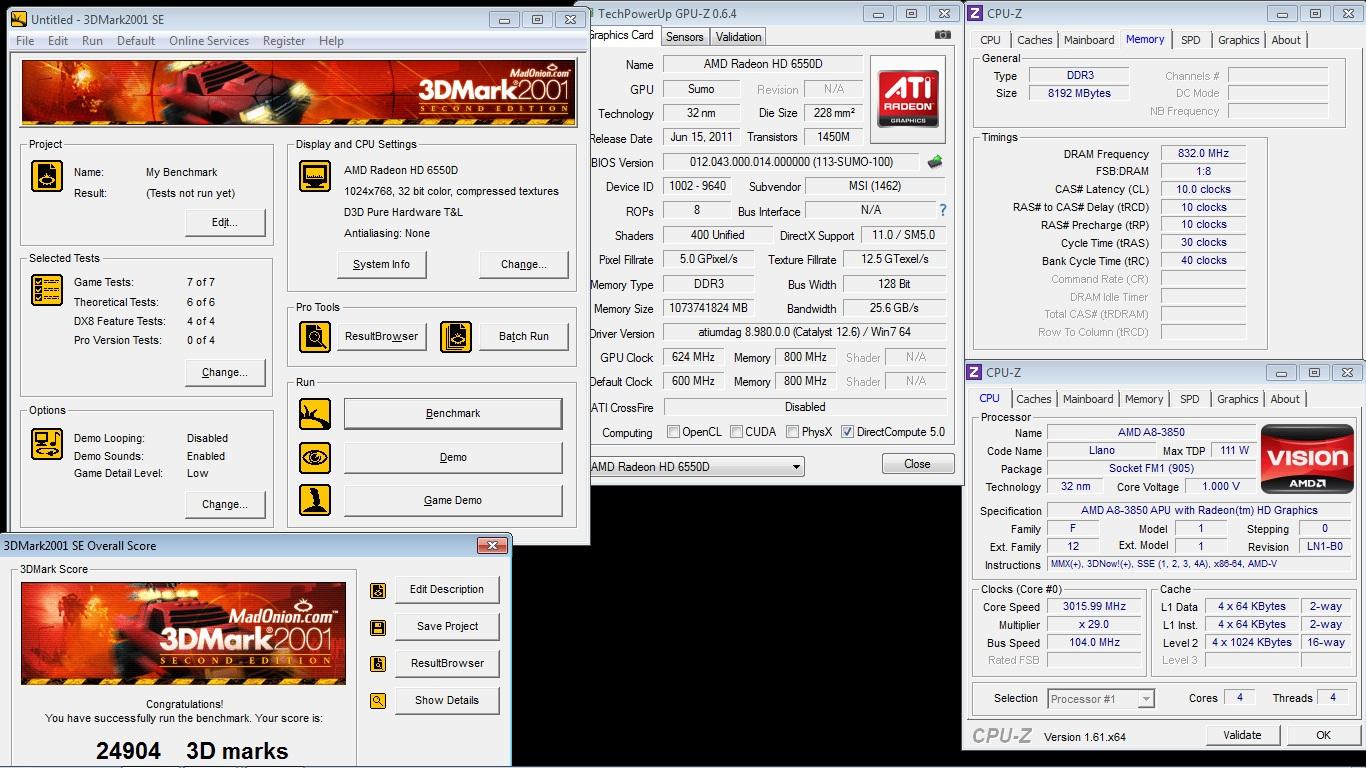Image resolution: width=1366 pixels, height=768 pixels.
Task: Click the Game Demo joystick icon
Action: 315,500
